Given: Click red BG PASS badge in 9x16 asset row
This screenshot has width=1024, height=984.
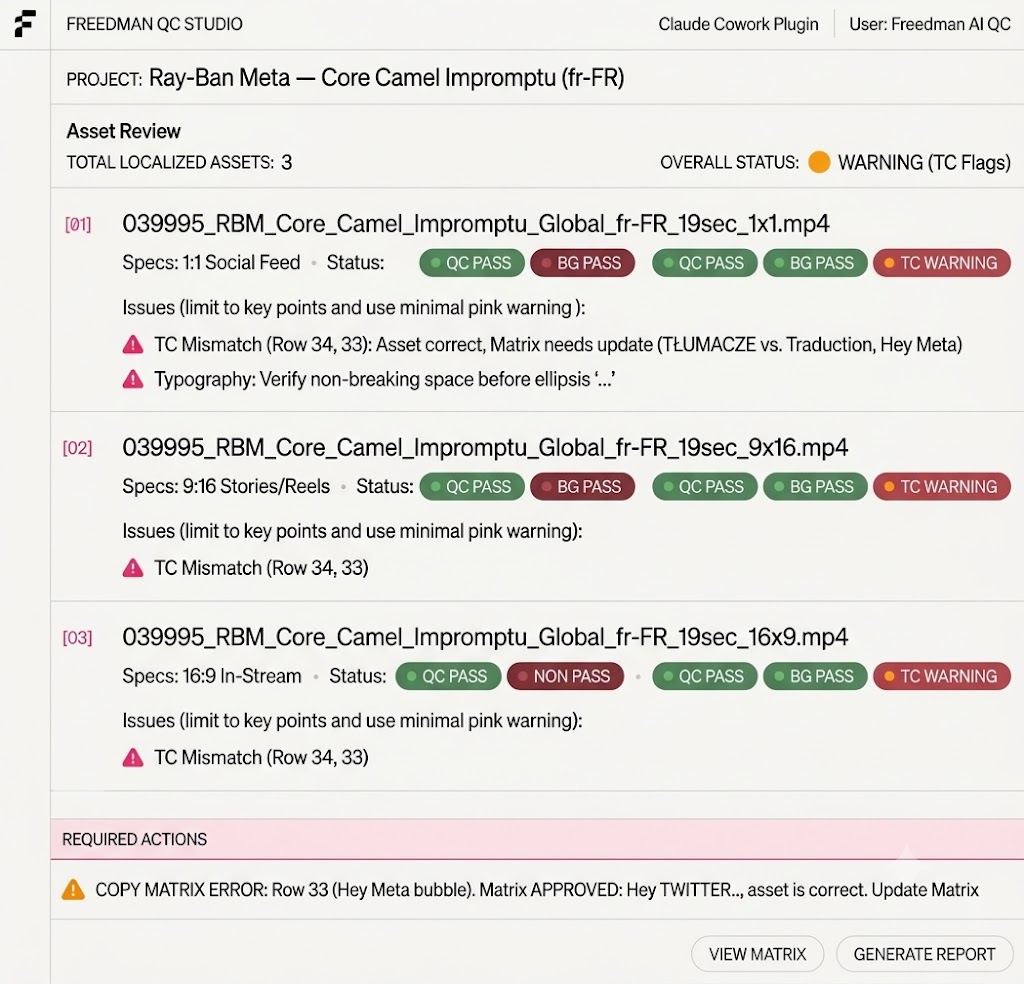Looking at the screenshot, I should 583,486.
